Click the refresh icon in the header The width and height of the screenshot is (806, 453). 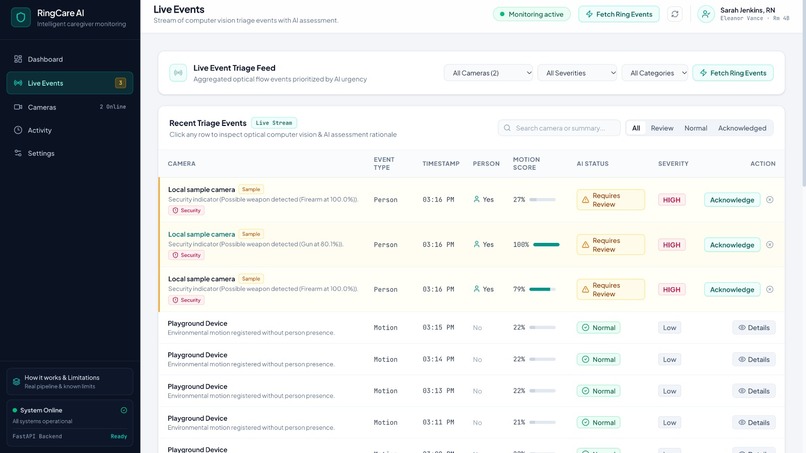pos(675,14)
